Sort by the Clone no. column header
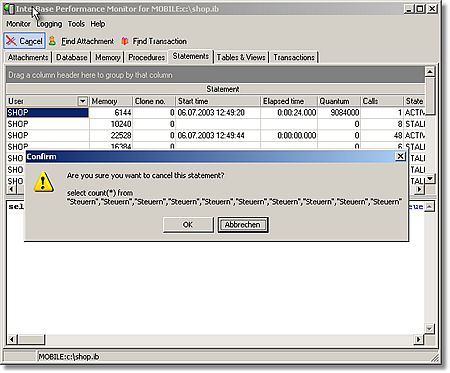This screenshot has width=450, height=373. tap(154, 101)
